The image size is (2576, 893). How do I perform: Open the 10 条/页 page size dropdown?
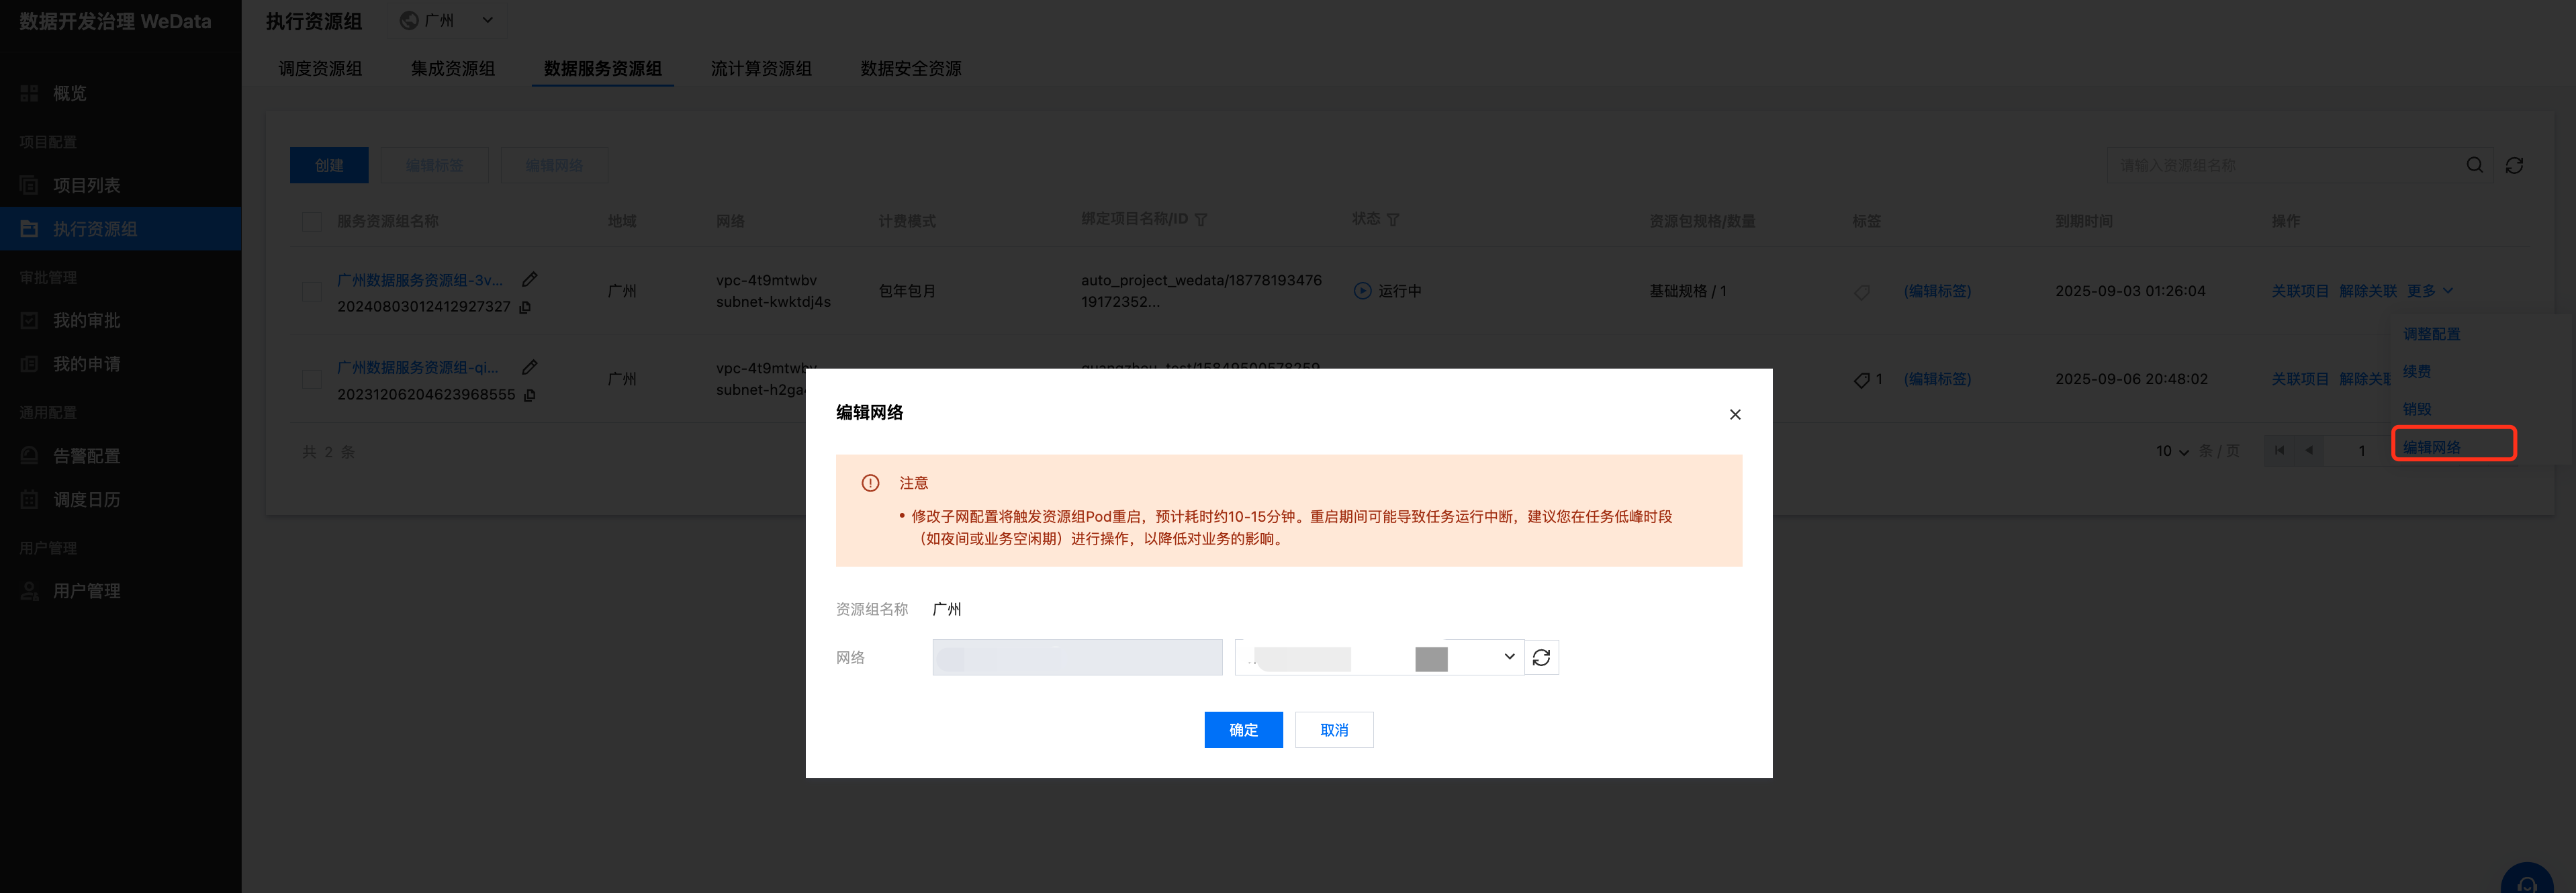[x=2172, y=452]
